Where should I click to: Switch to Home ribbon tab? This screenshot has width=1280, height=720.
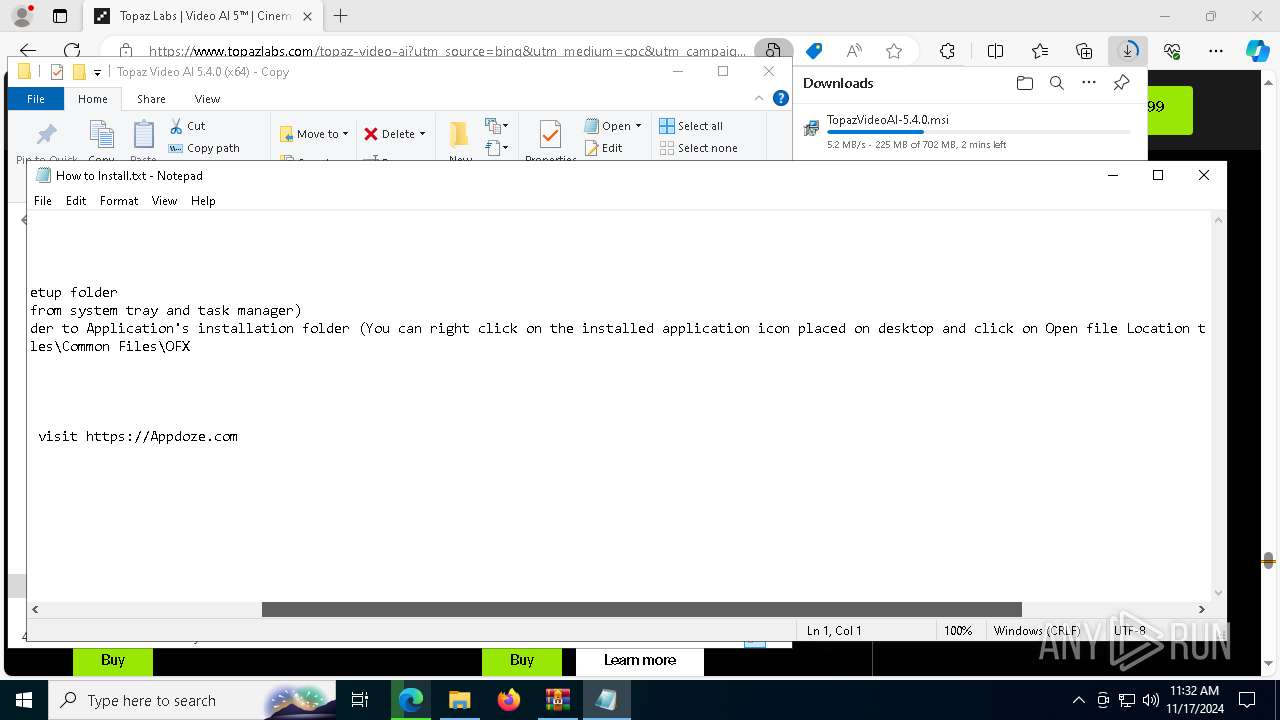93,99
